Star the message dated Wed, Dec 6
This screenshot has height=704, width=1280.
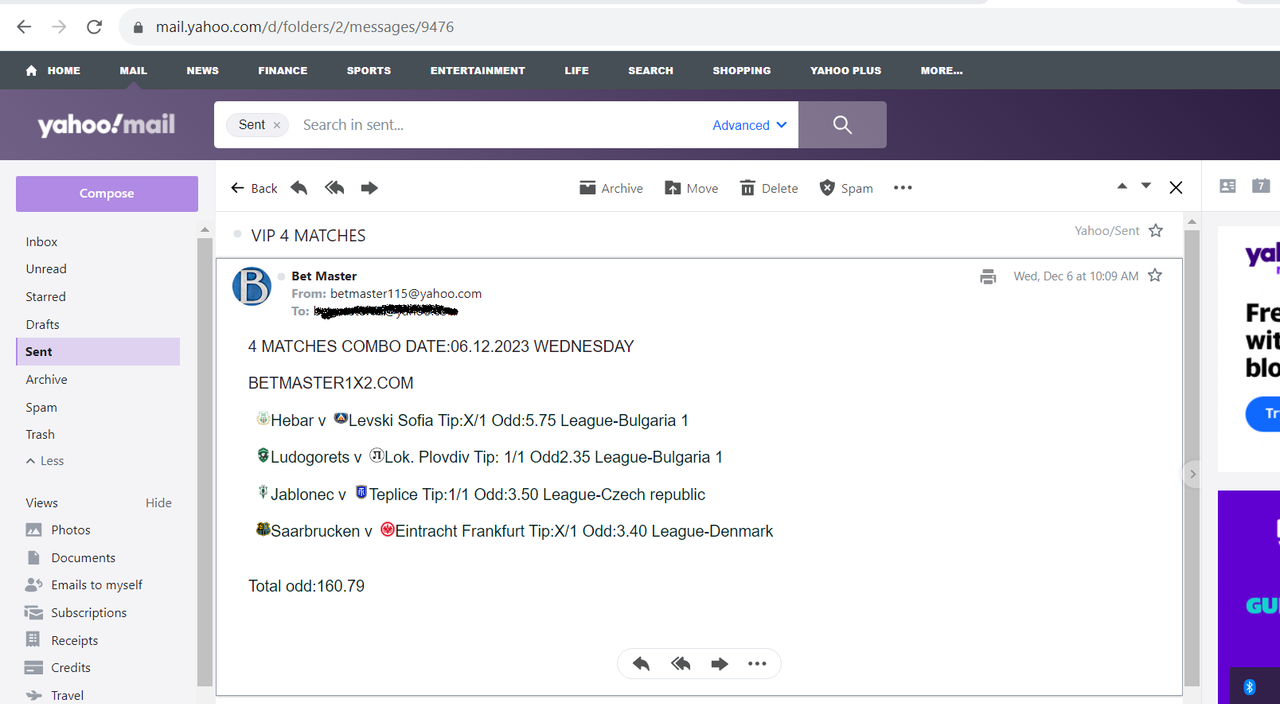(1155, 276)
